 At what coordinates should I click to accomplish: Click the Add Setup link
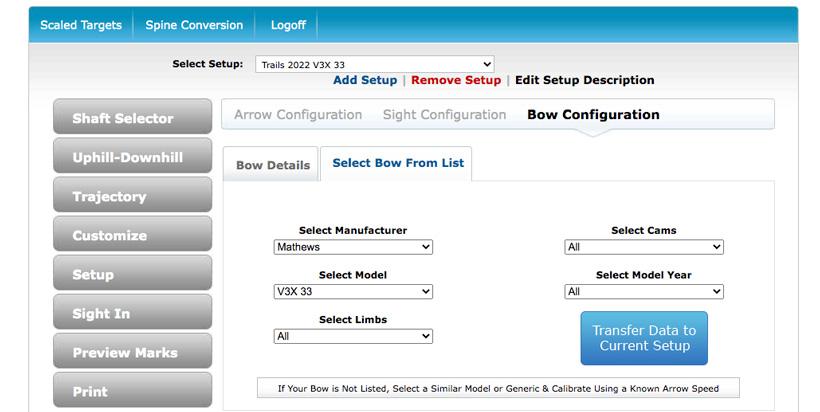pyautogui.click(x=365, y=80)
